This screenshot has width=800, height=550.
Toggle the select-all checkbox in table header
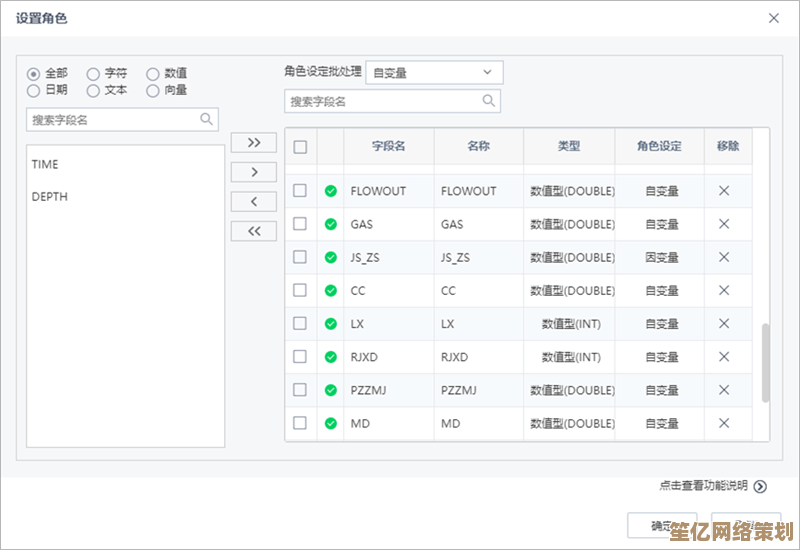coord(300,147)
